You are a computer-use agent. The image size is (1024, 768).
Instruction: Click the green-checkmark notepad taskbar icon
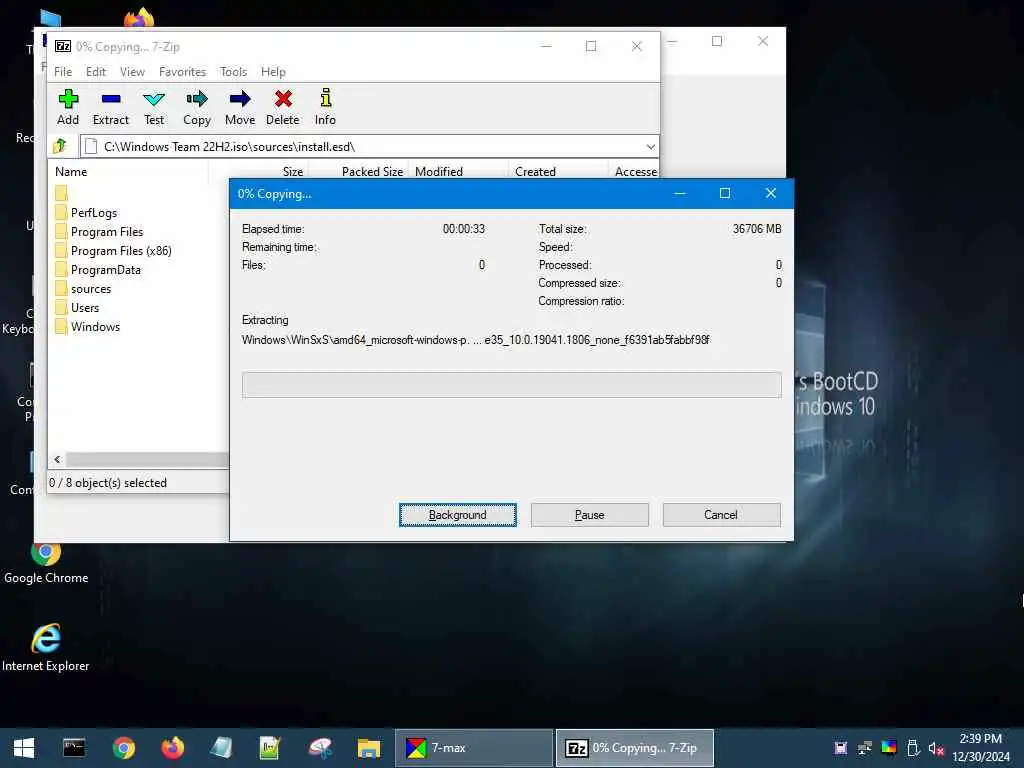point(270,748)
